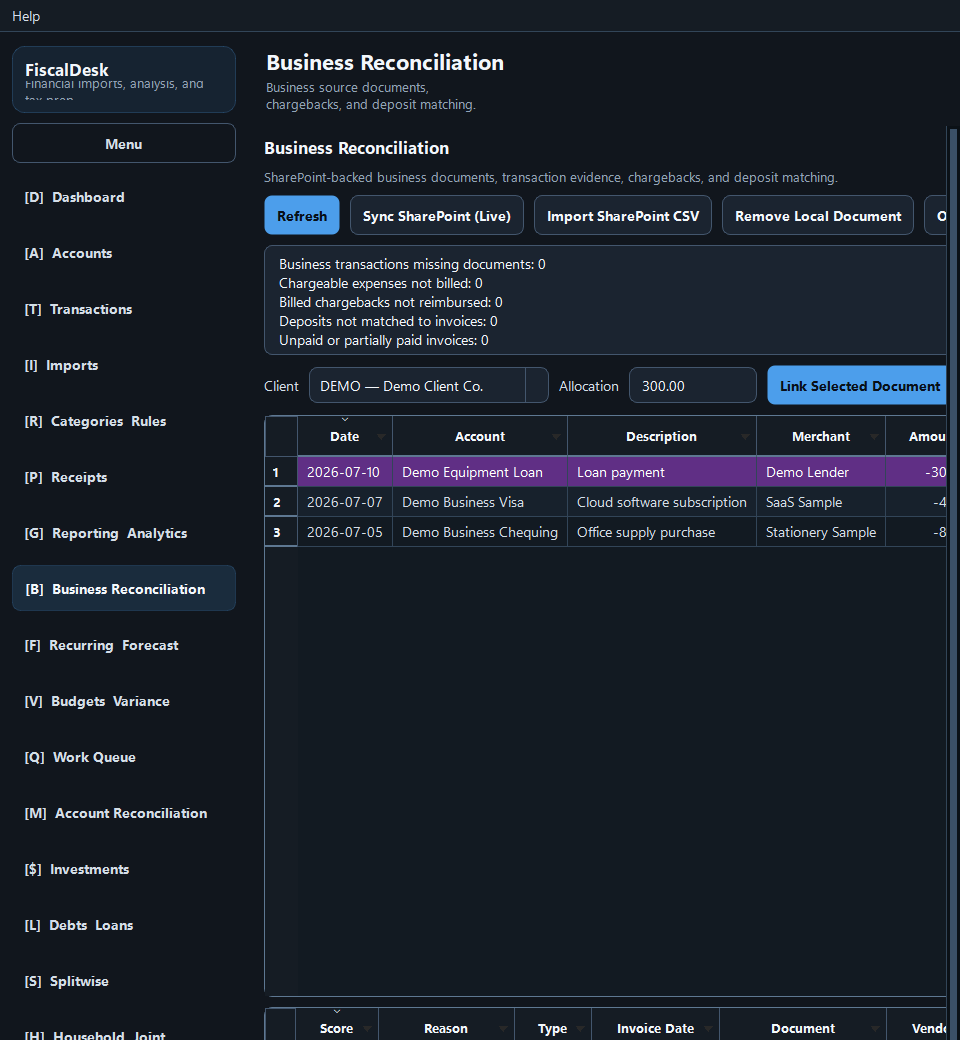Image resolution: width=960 pixels, height=1040 pixels.
Task: Click the Stationery Sample merchant cell
Action: 821,532
